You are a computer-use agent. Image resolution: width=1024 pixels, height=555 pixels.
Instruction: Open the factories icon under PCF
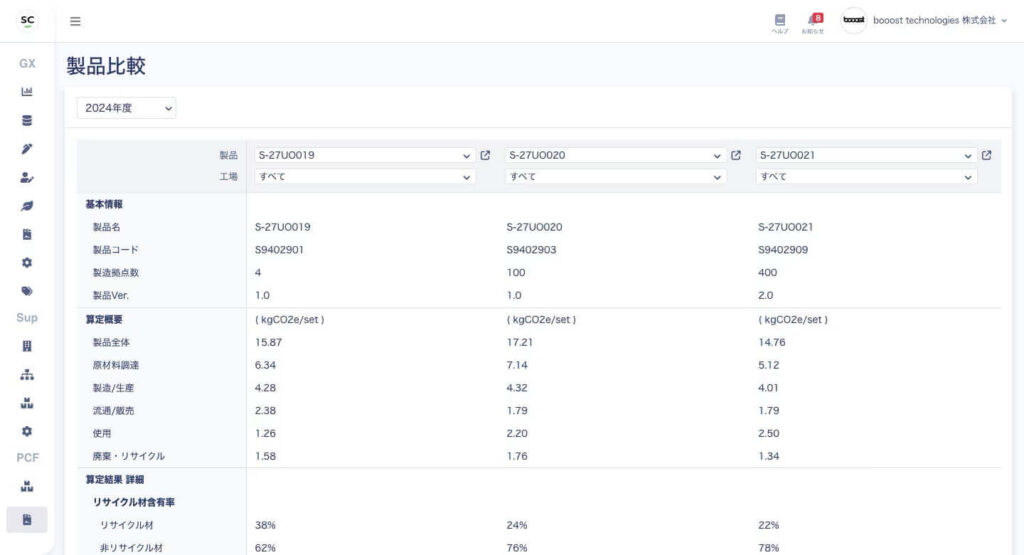(27, 487)
